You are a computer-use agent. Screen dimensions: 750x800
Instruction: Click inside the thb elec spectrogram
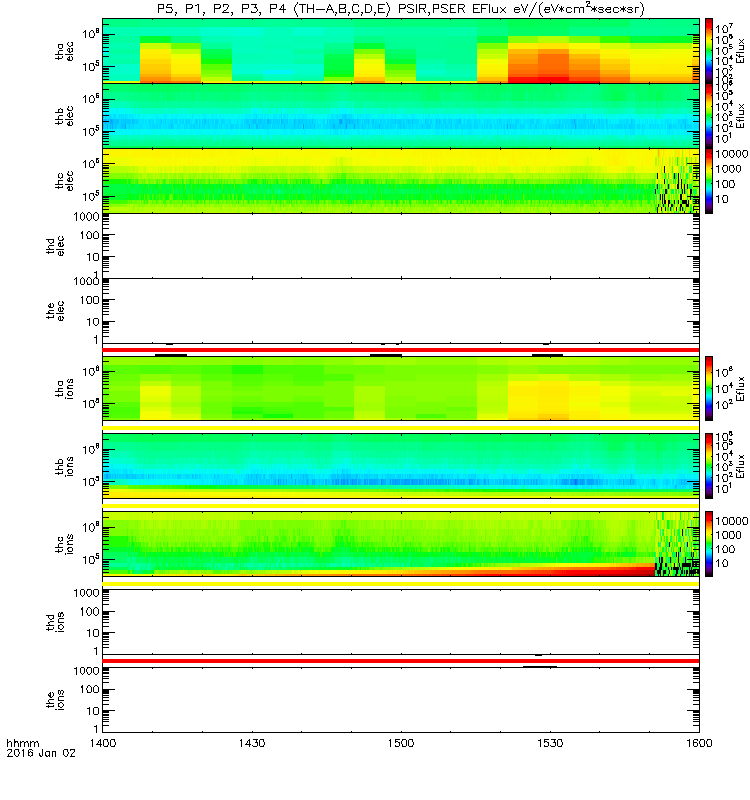[401, 116]
